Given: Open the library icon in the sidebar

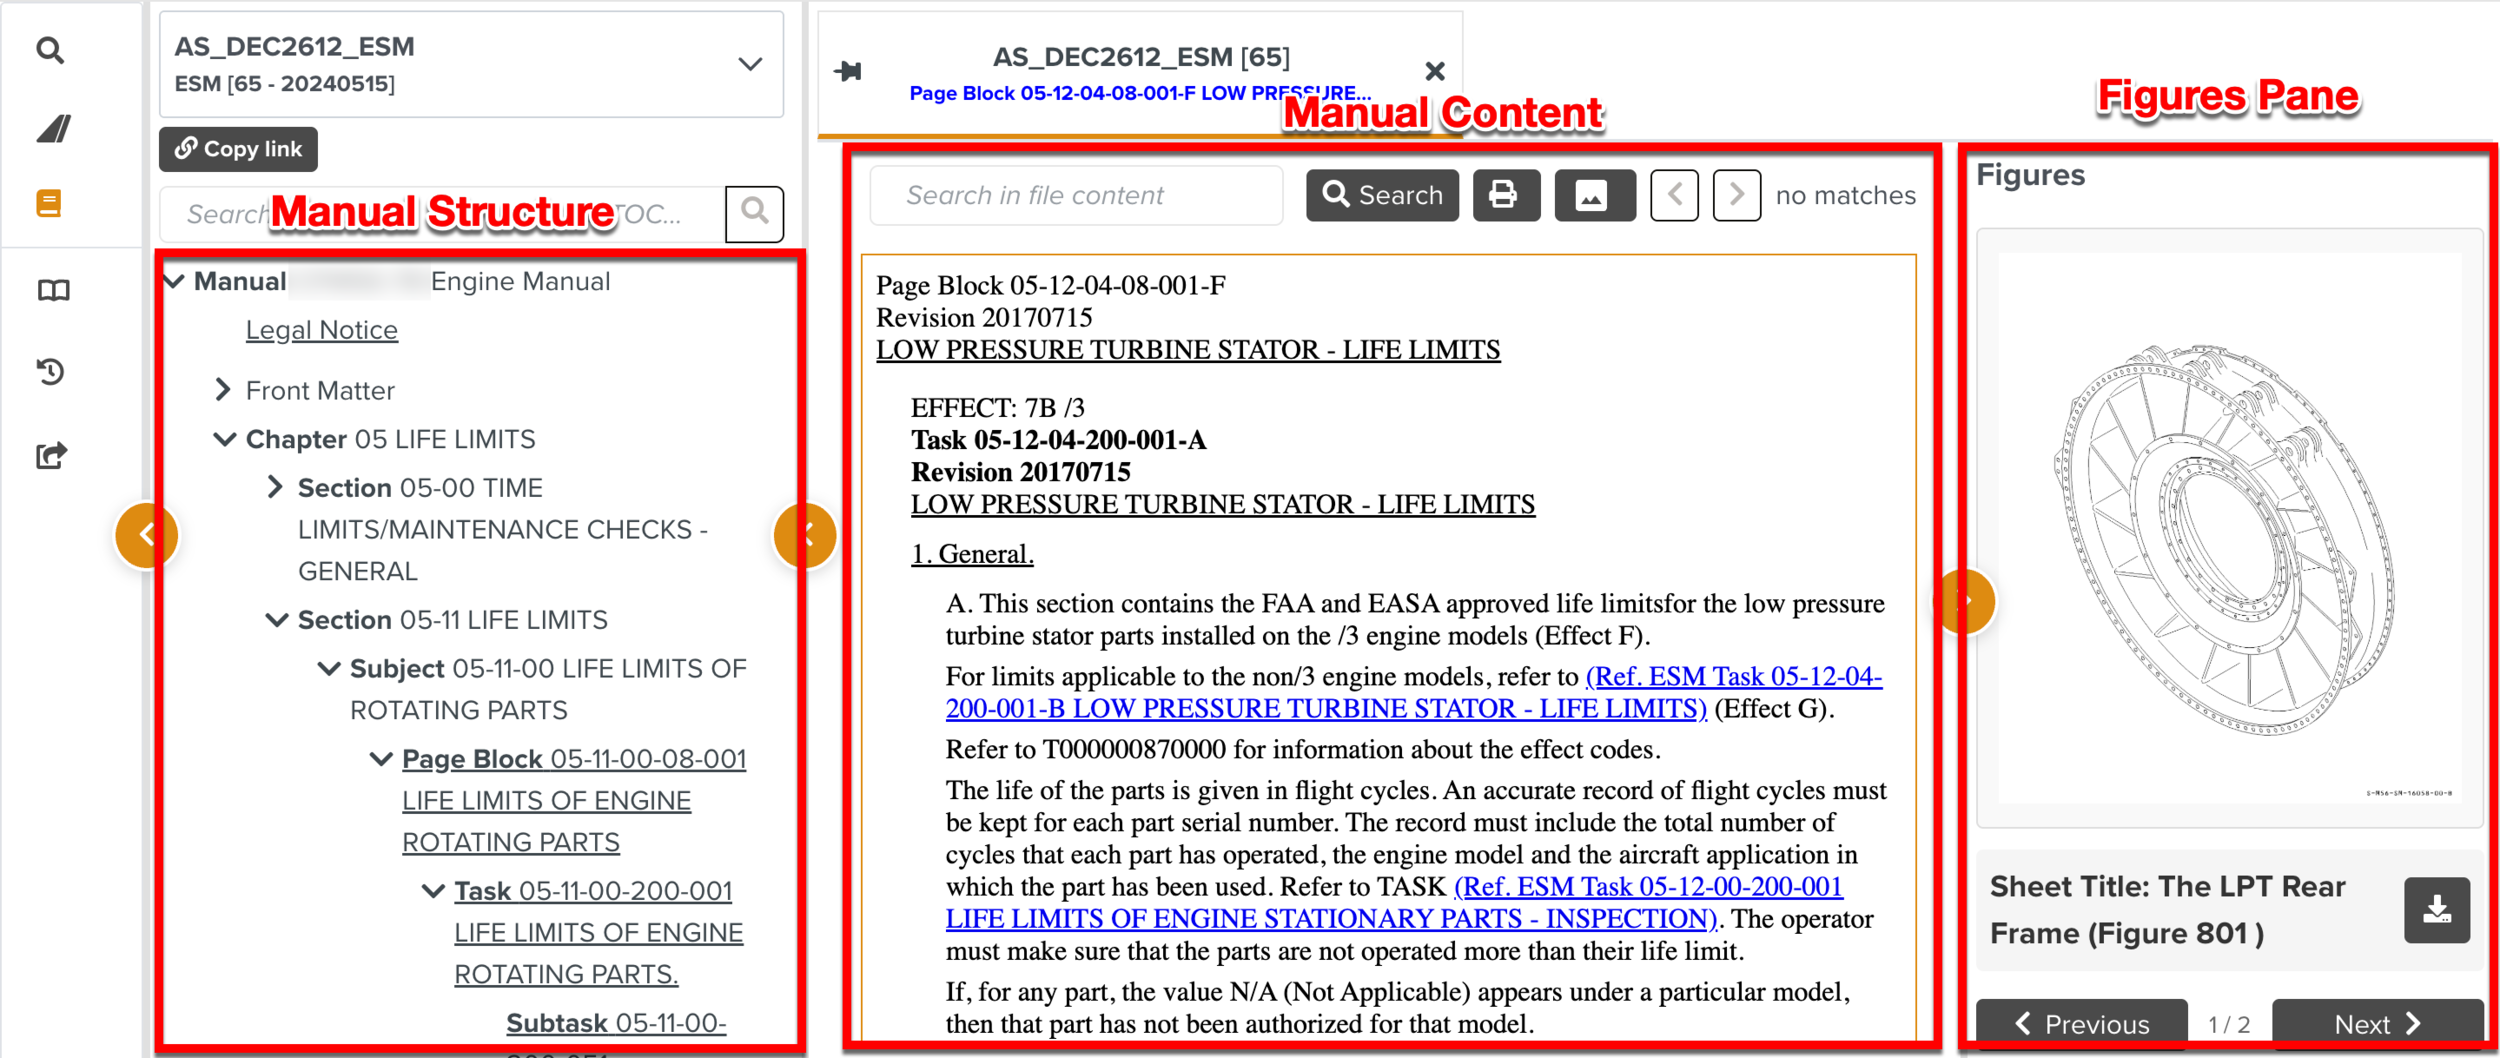Looking at the screenshot, I should (x=51, y=289).
